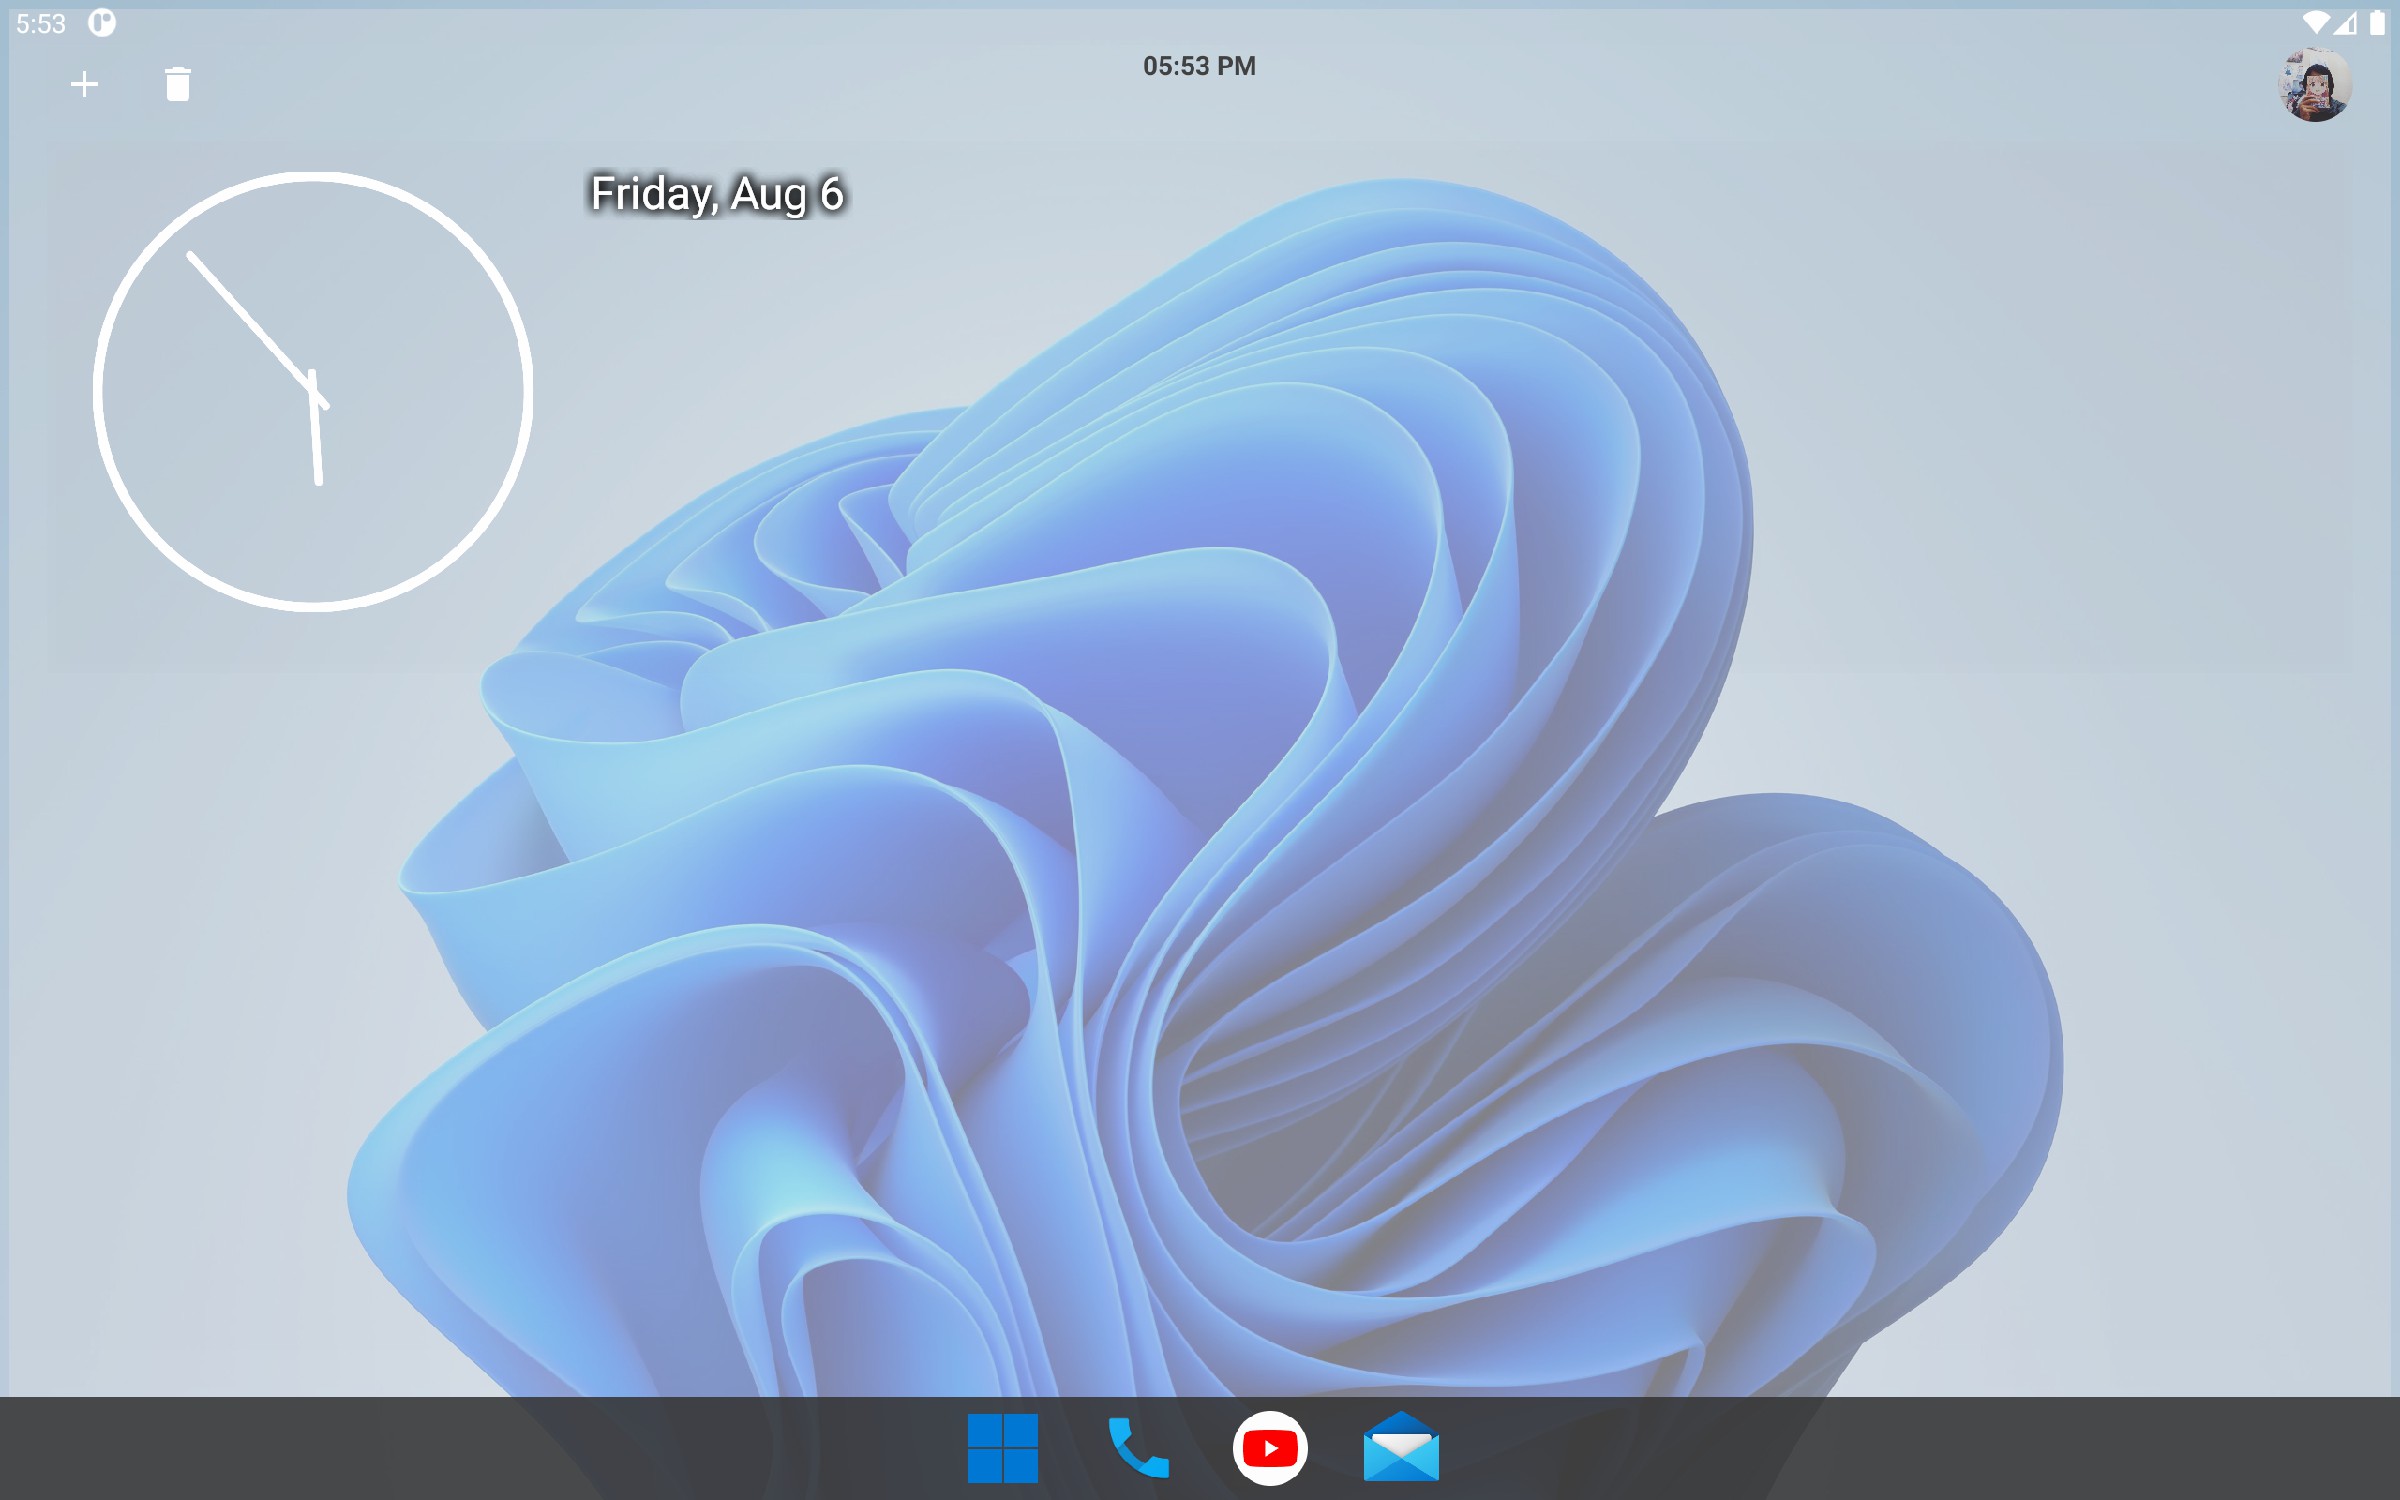Image resolution: width=2400 pixels, height=1500 pixels.
Task: Click the battery indicator in status bar
Action: 2377,22
